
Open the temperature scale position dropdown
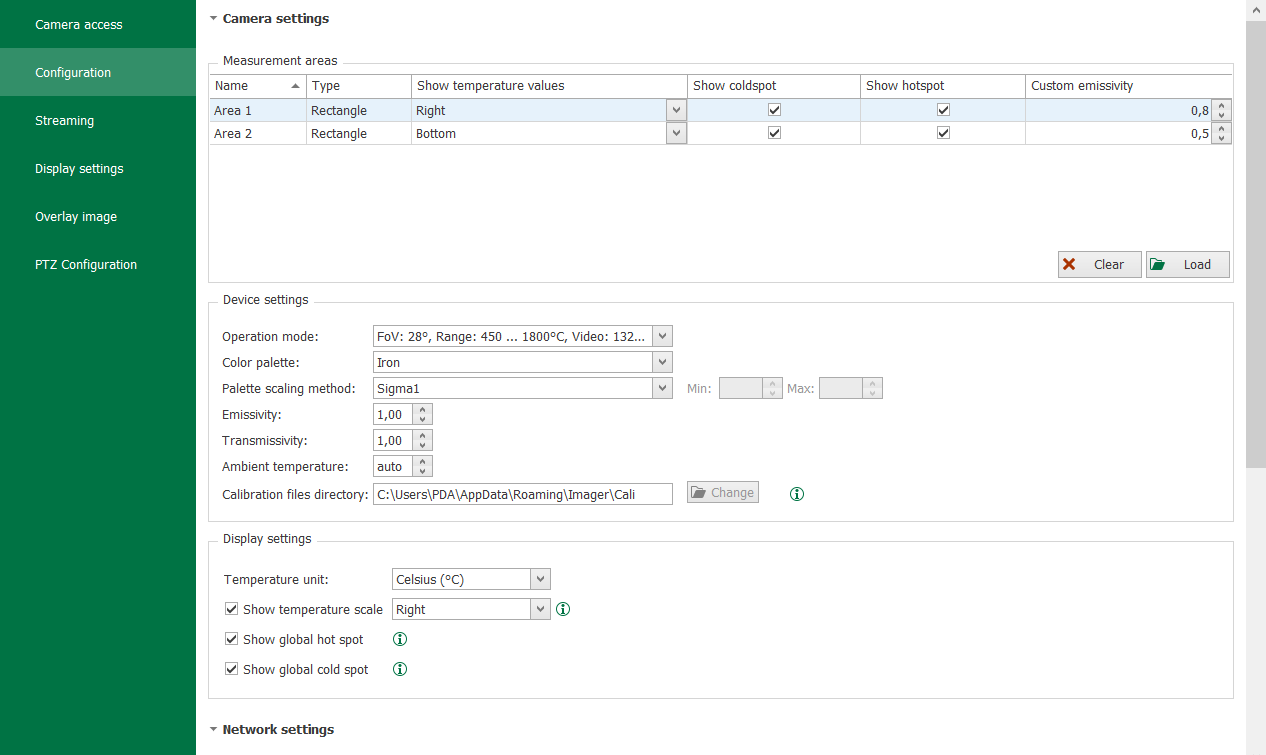click(x=540, y=609)
